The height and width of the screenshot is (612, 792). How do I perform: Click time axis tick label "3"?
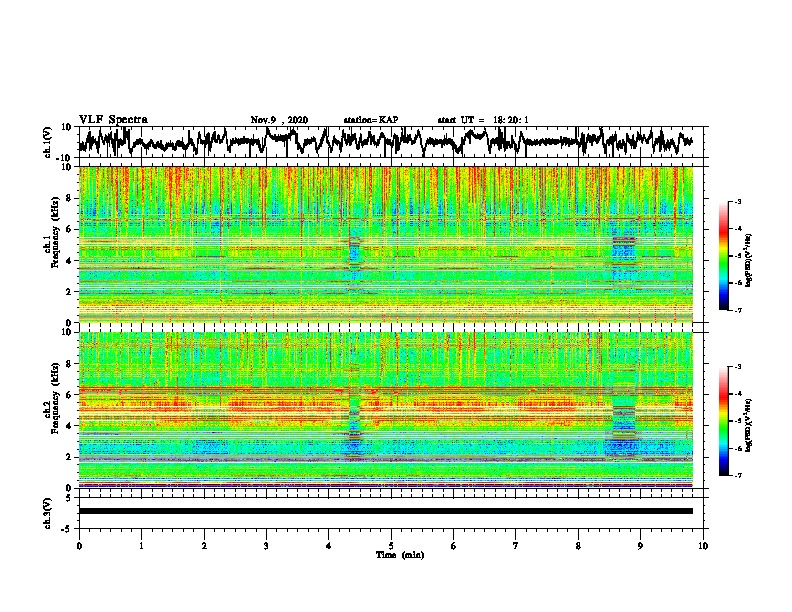[x=266, y=546]
